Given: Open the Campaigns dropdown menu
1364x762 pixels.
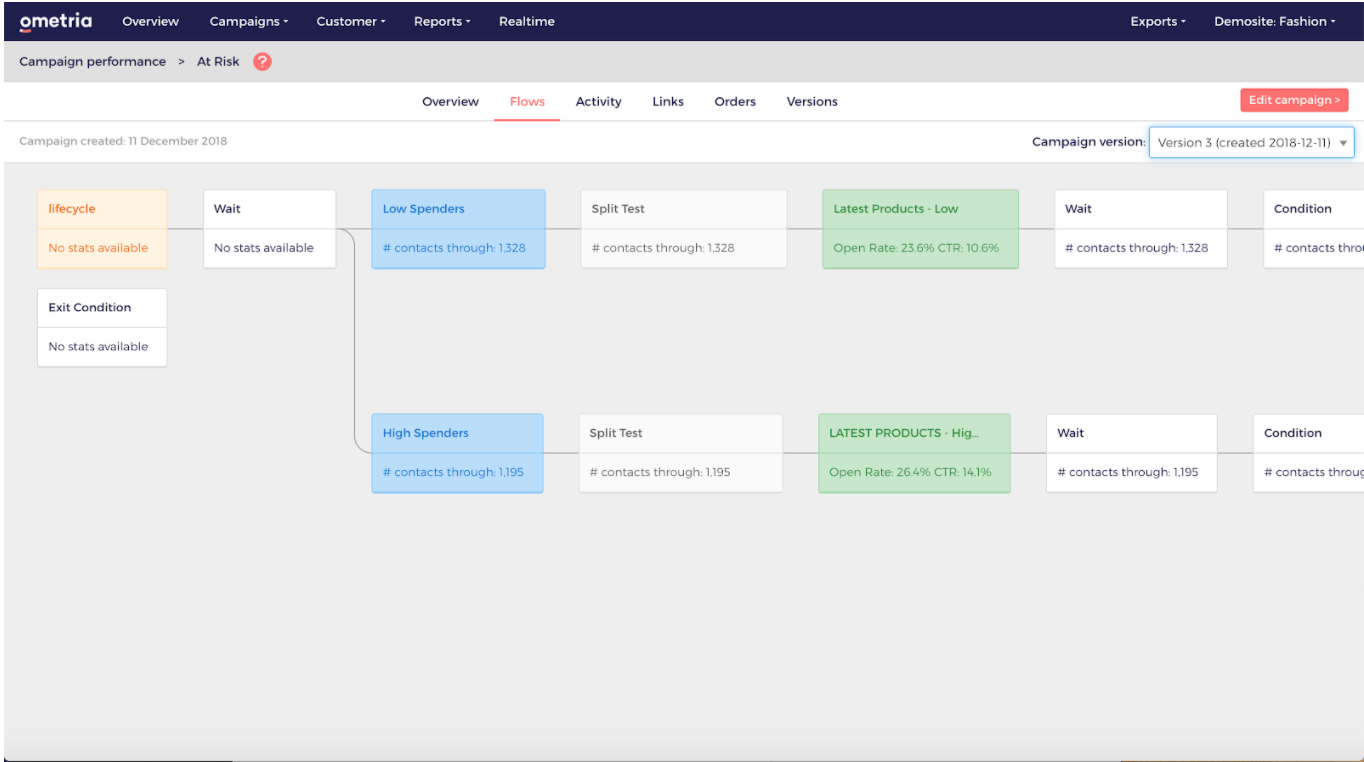Looking at the screenshot, I should click(249, 21).
